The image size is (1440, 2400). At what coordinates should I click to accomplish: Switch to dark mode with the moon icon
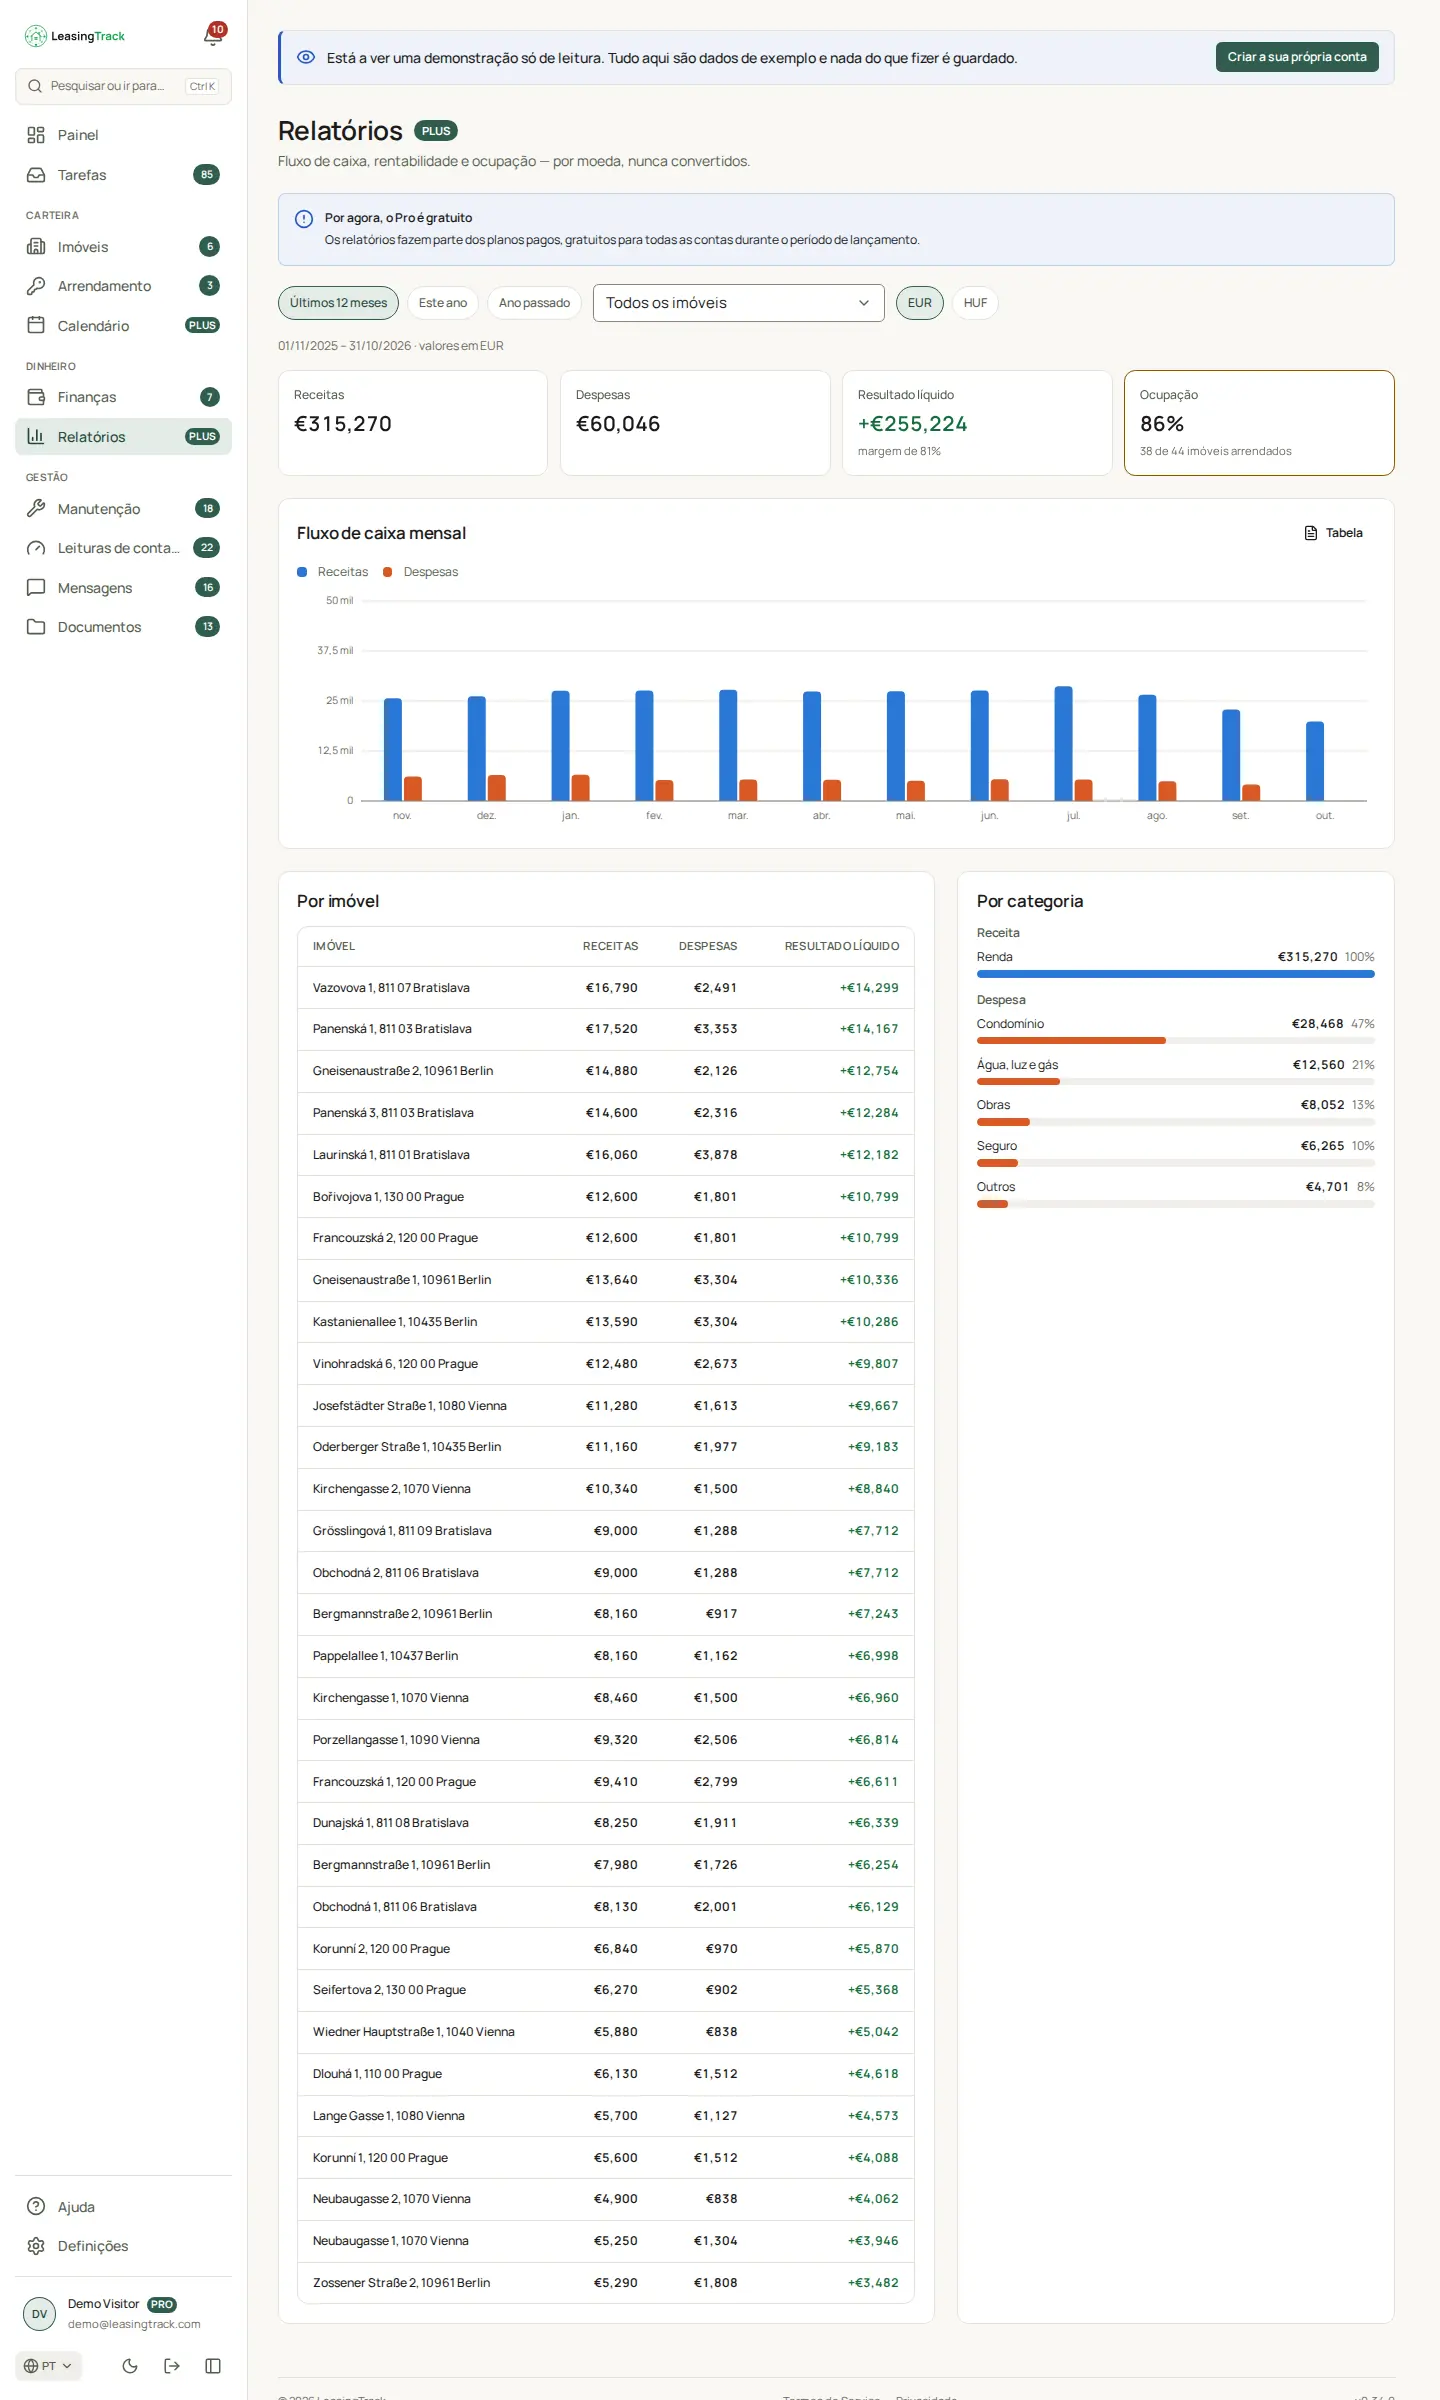point(130,2366)
